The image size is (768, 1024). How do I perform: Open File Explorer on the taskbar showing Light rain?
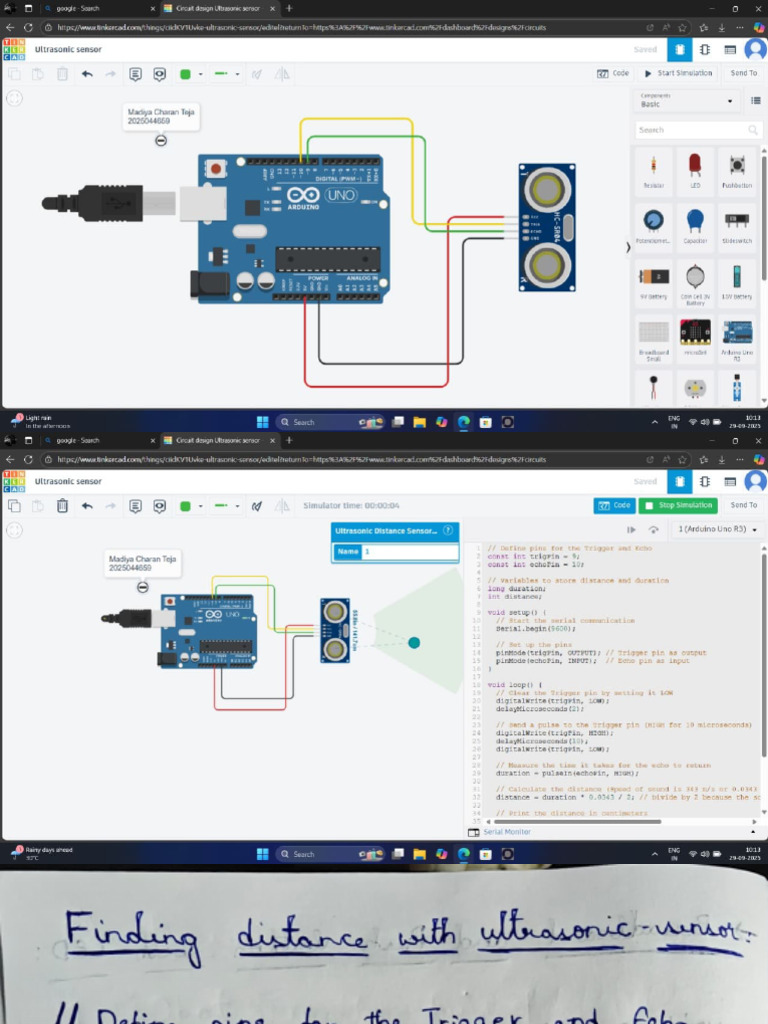coord(419,422)
